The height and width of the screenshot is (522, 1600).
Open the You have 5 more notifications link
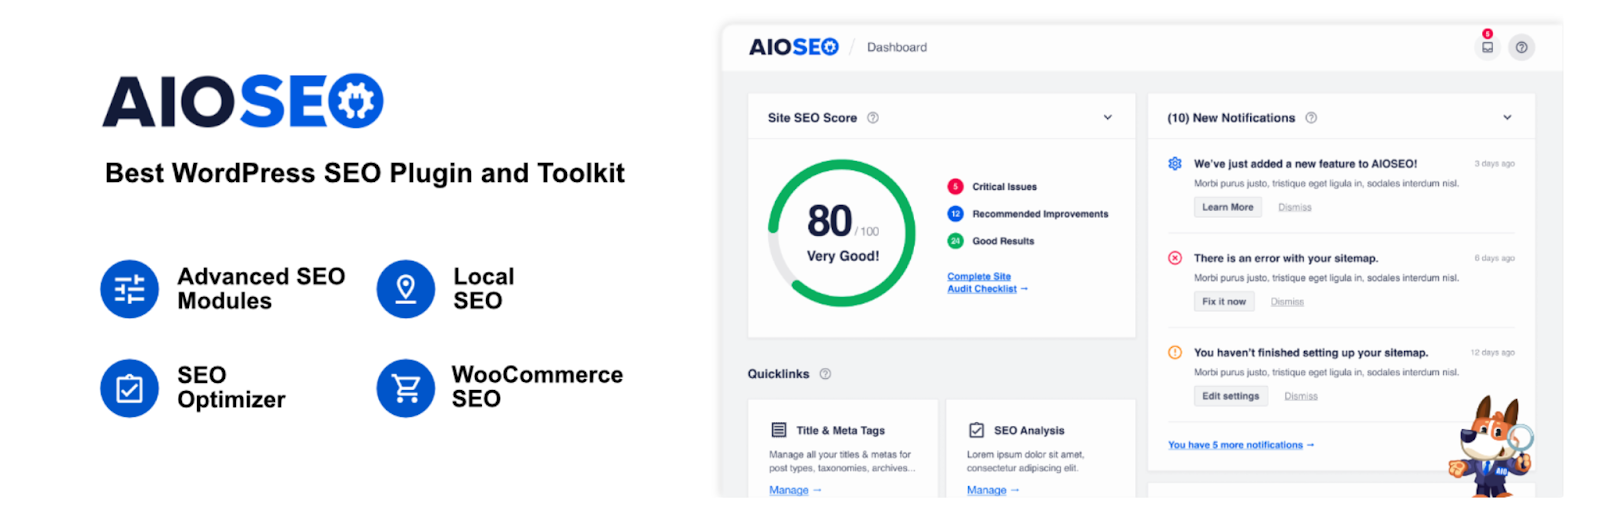pyautogui.click(x=1241, y=445)
